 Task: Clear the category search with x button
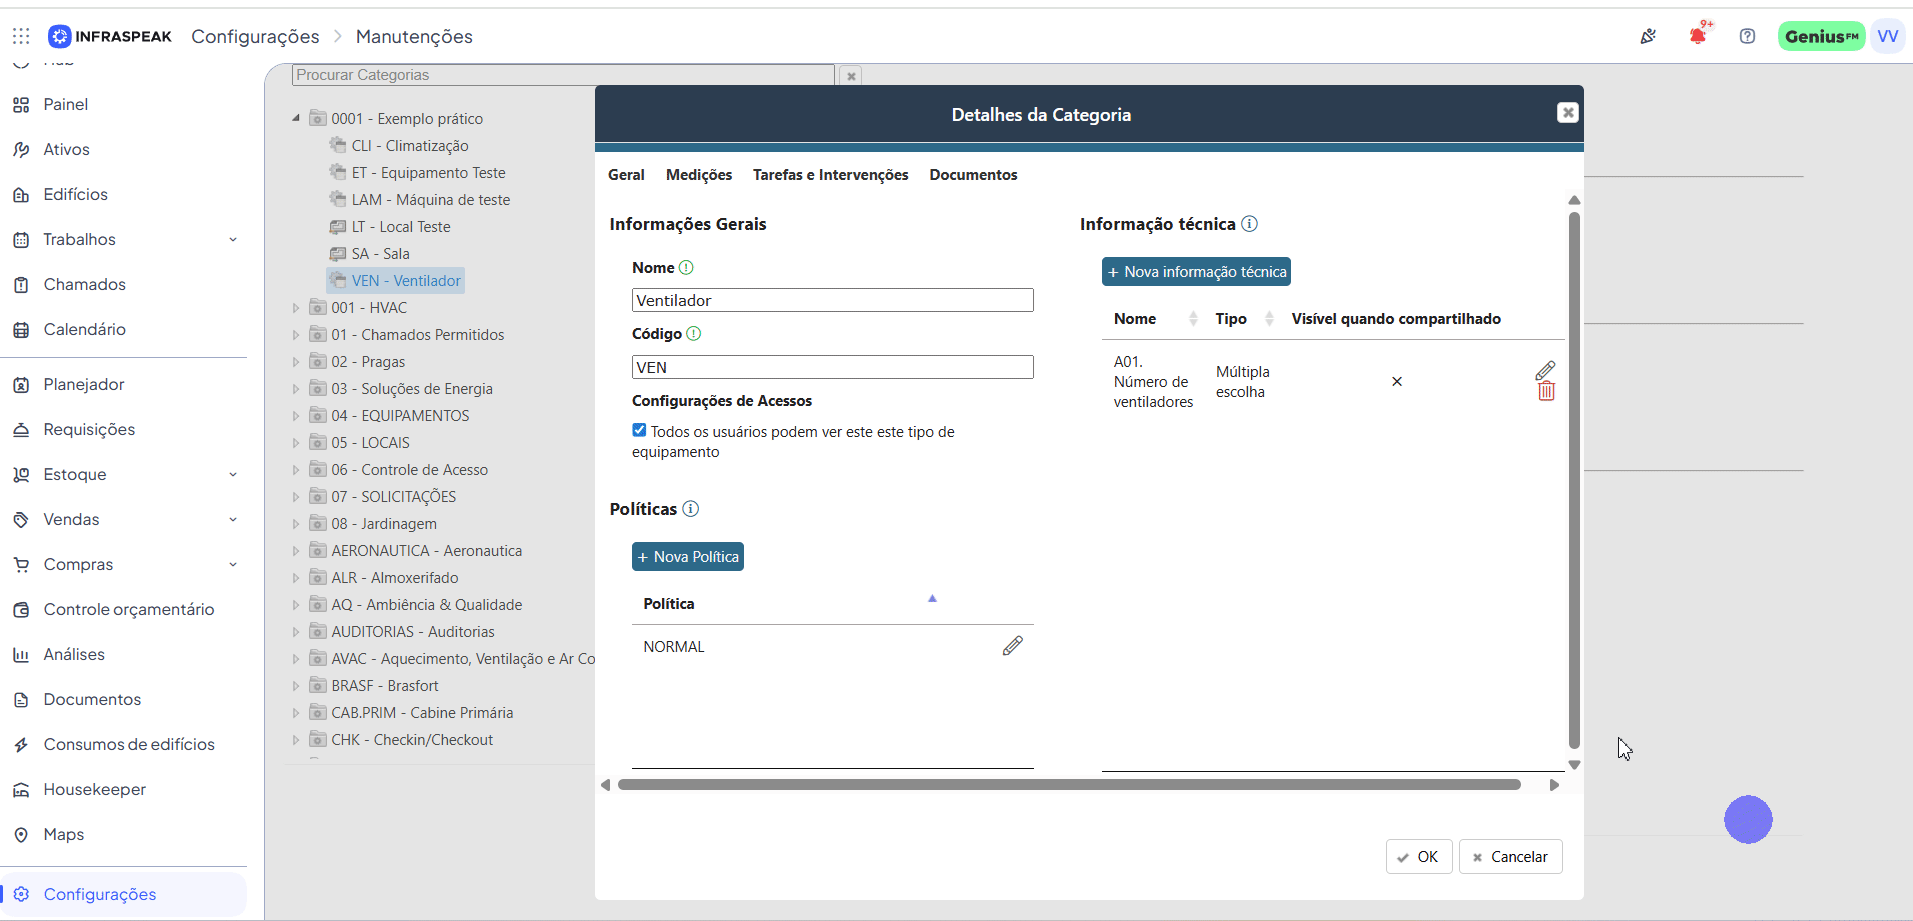851,76
